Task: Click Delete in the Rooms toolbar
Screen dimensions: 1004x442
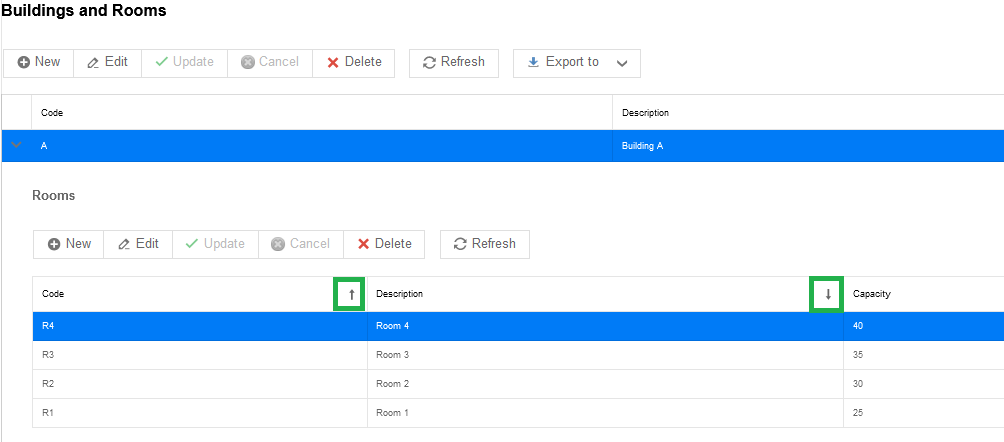Action: (x=384, y=244)
